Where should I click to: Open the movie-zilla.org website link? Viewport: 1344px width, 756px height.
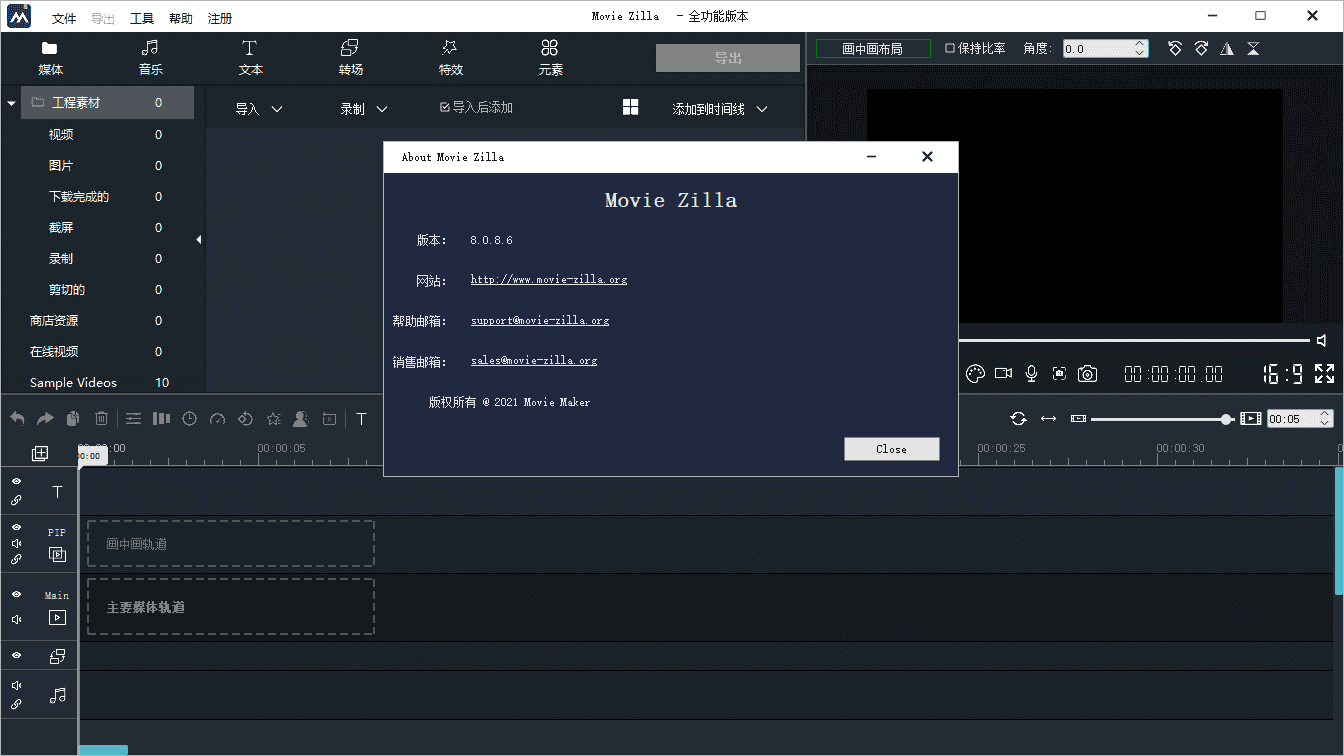[x=549, y=280]
